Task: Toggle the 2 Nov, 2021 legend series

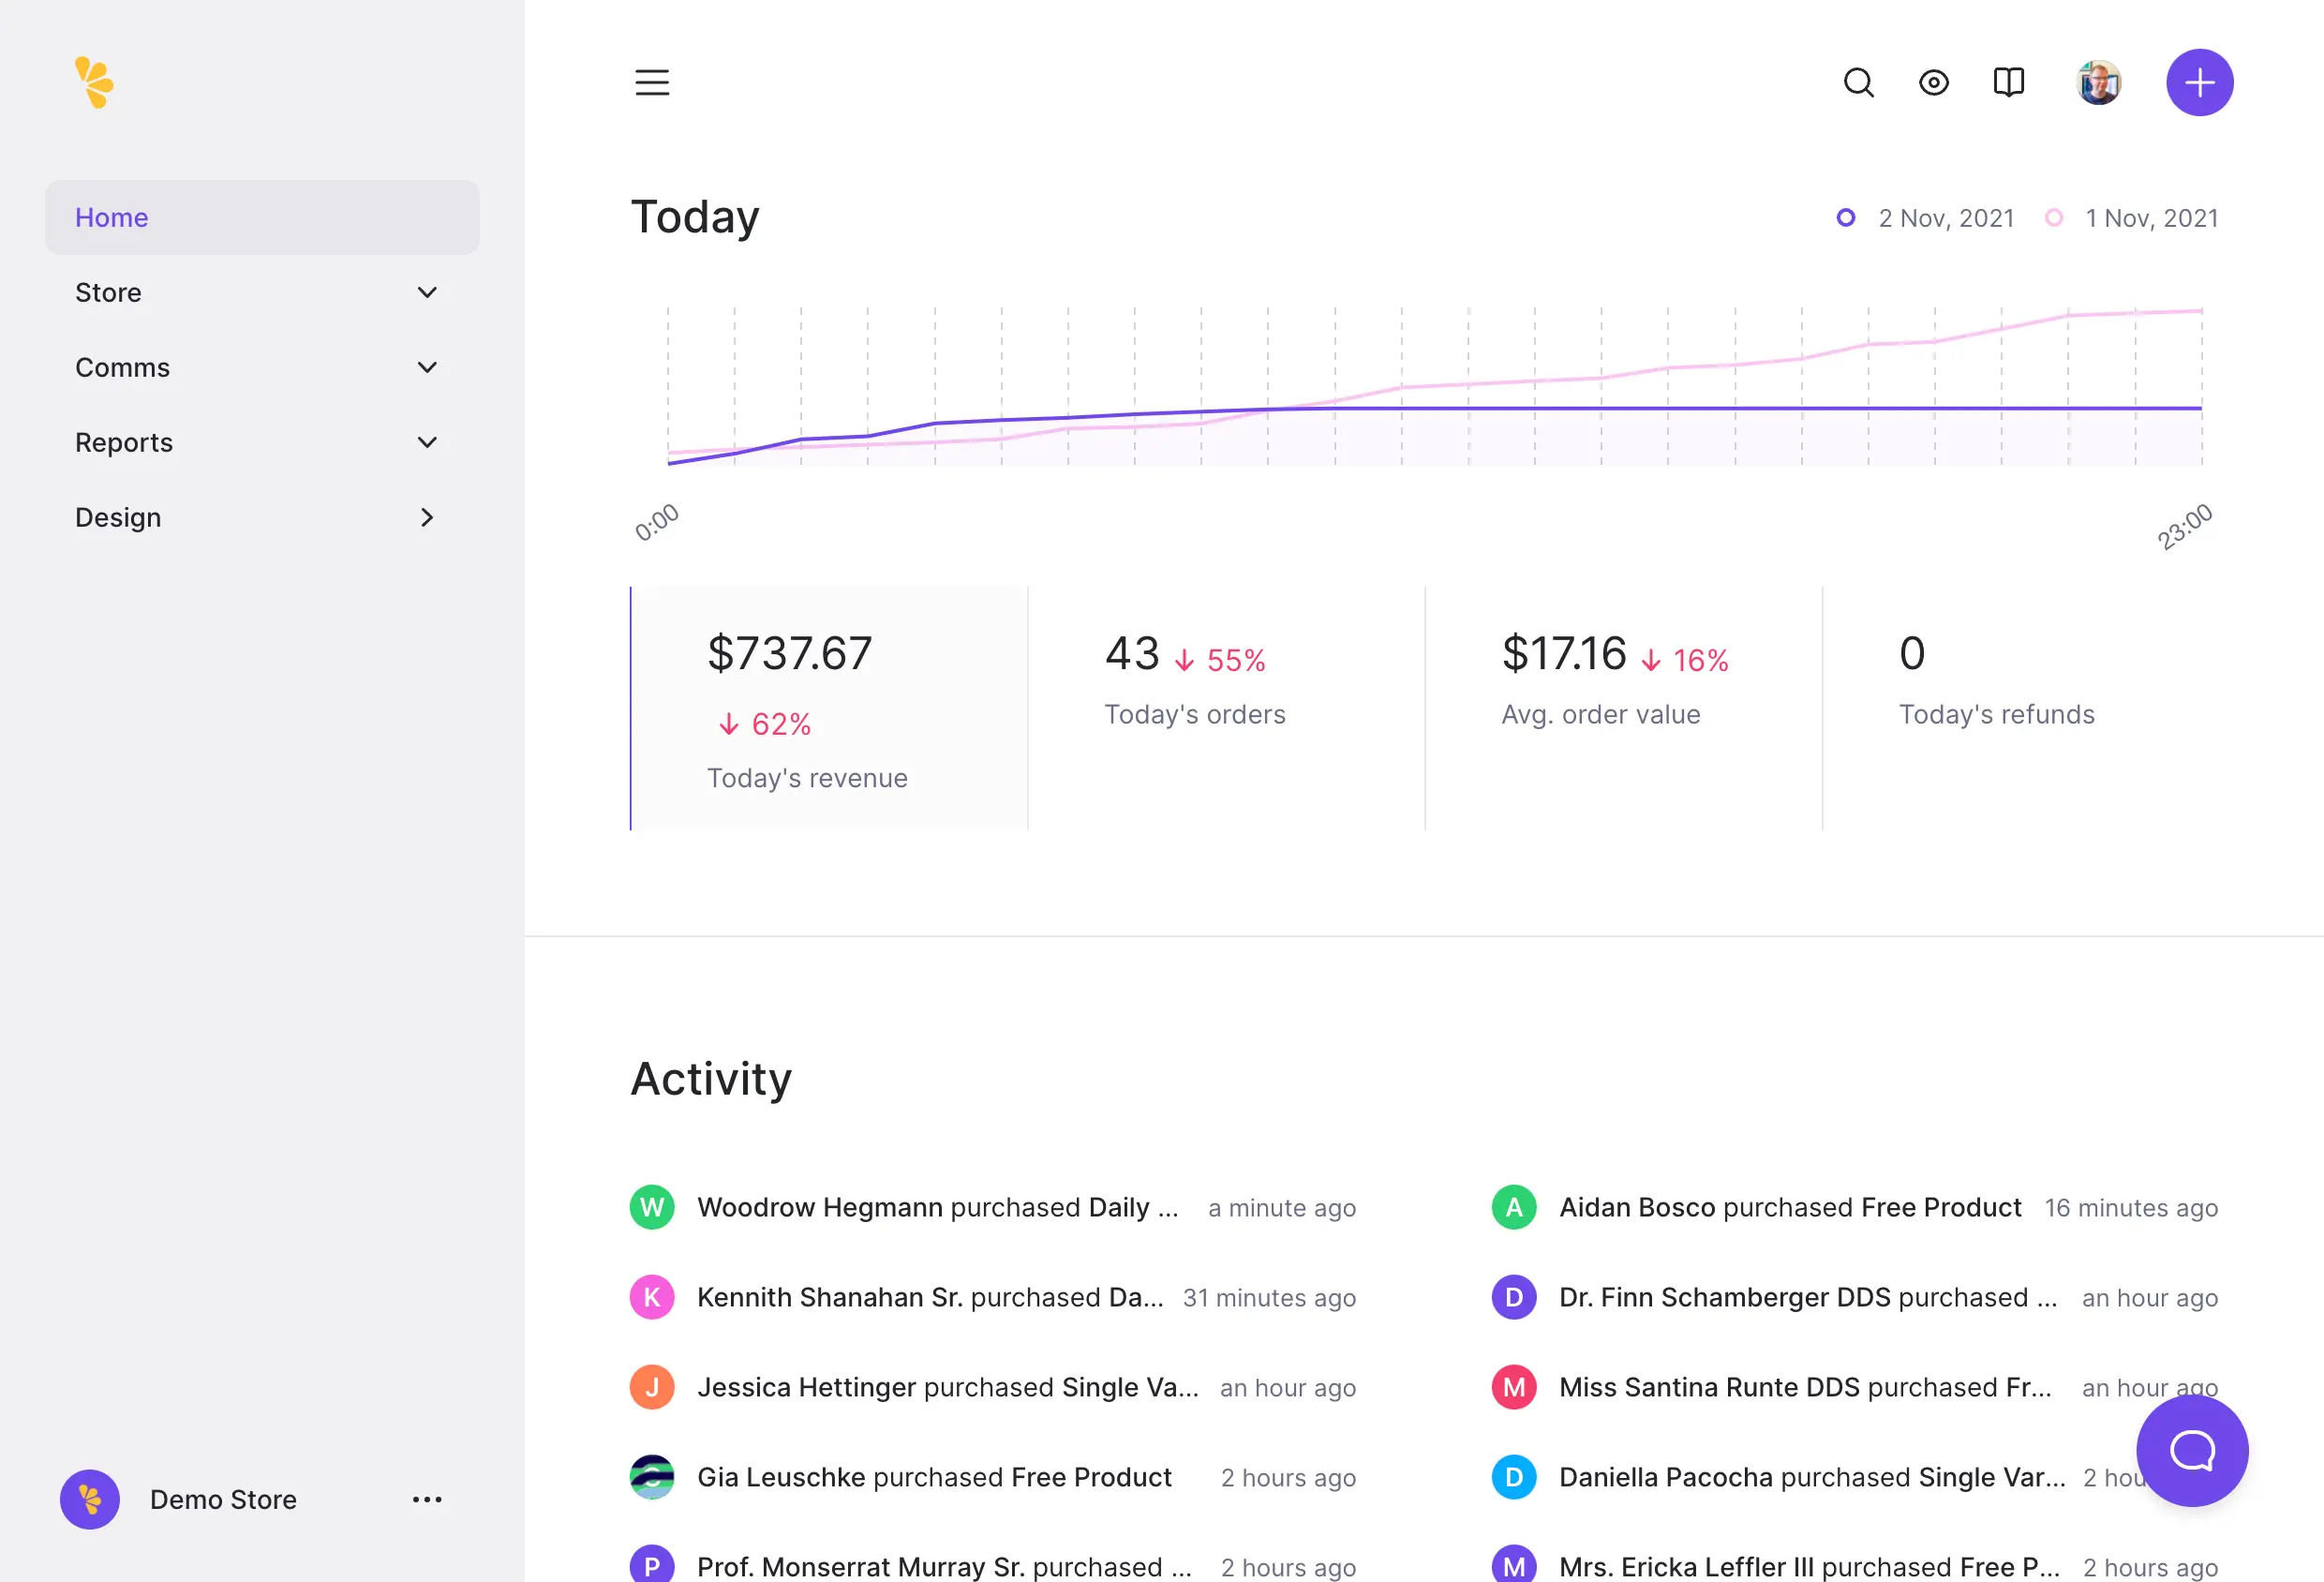Action: coord(1927,218)
